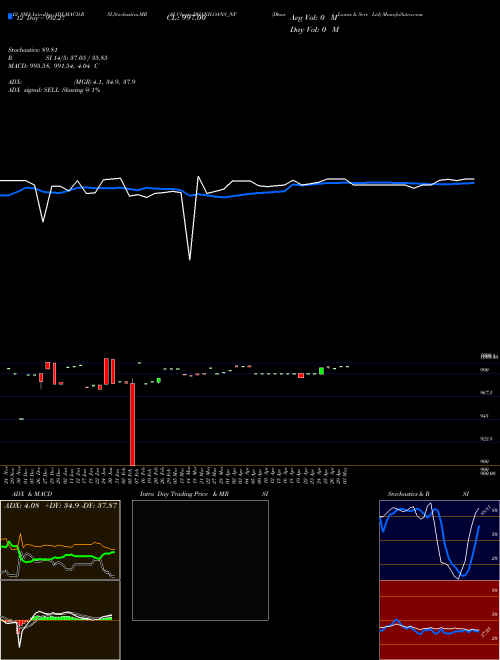Click the 945 price axis label
This screenshot has width=500, height=660.
click(x=484, y=416)
